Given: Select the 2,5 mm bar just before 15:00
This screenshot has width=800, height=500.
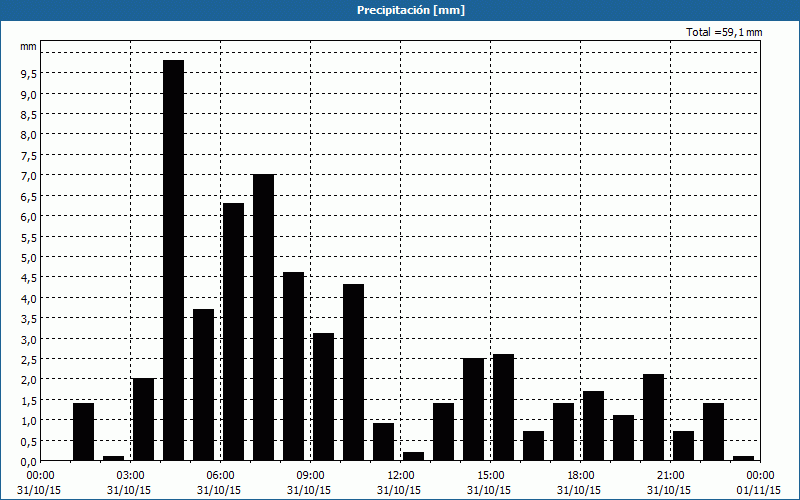Looking at the screenshot, I should 473,409.
